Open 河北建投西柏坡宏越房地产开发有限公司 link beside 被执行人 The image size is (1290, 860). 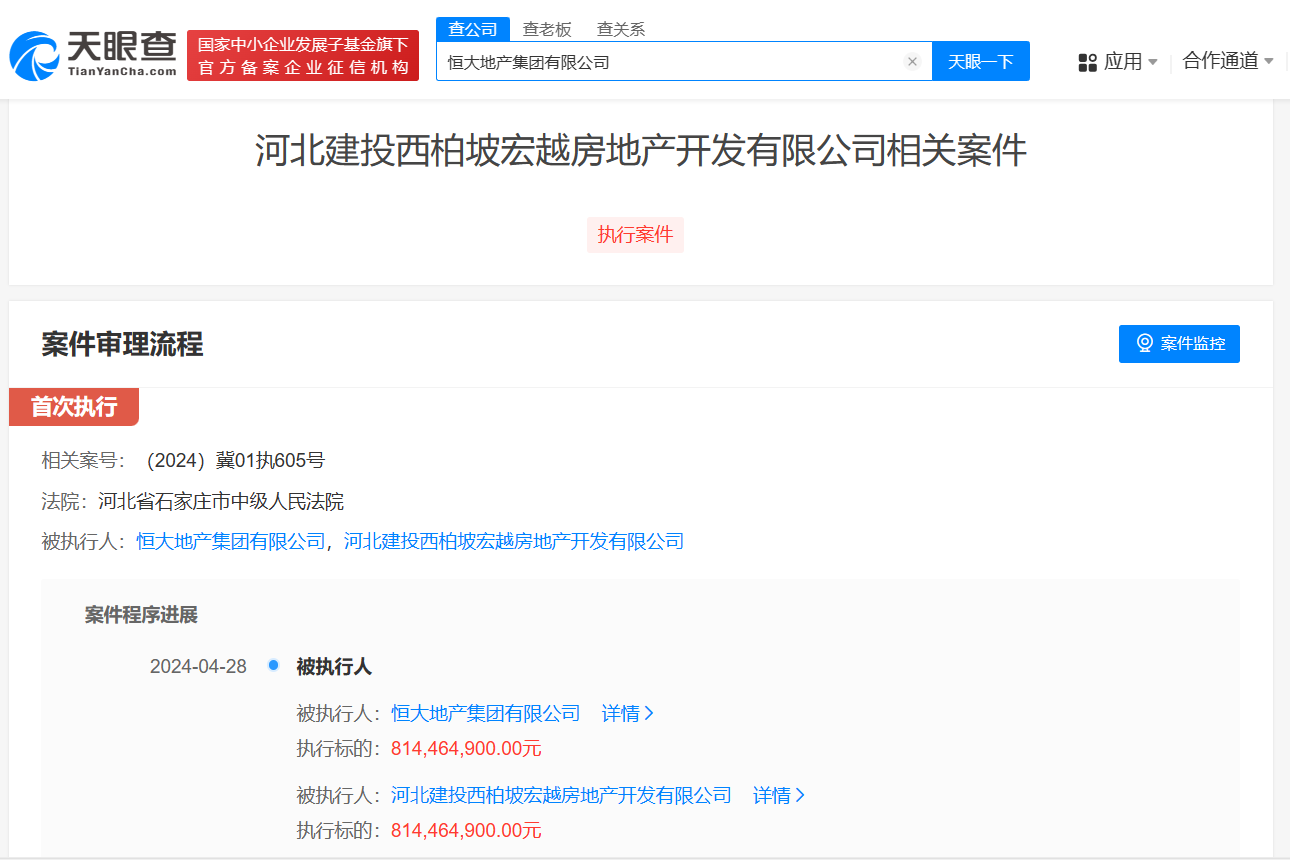click(514, 542)
